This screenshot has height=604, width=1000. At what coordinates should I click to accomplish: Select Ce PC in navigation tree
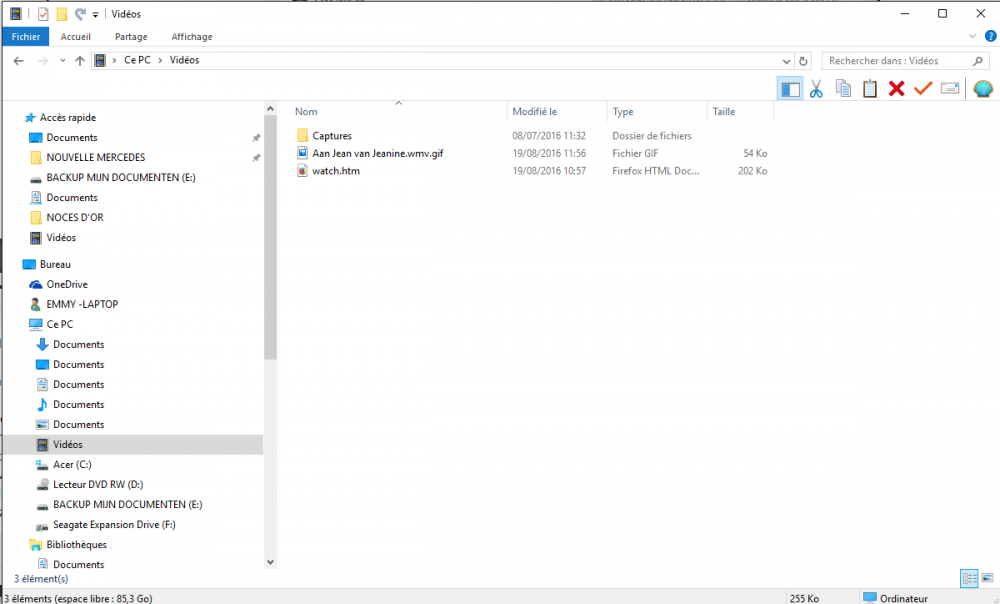click(x=59, y=324)
